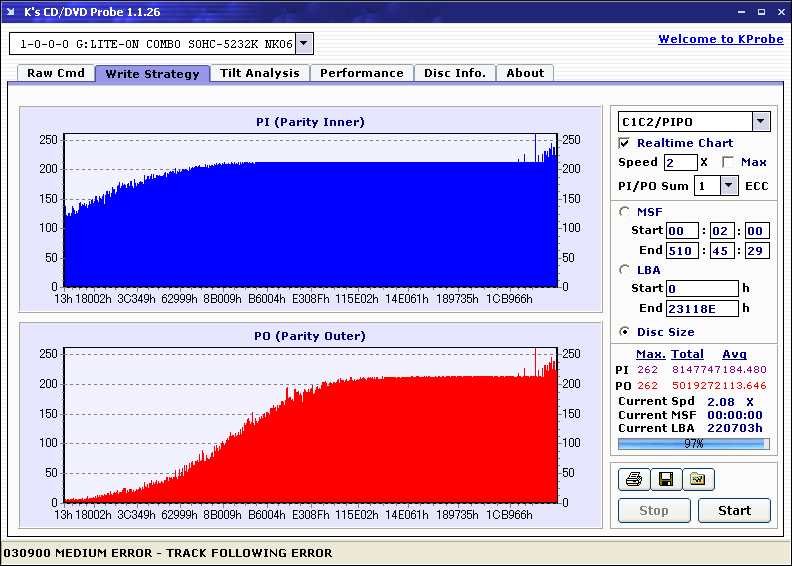The width and height of the screenshot is (792, 566).
Task: Enable the Realtime Chart checkbox
Action: 624,143
